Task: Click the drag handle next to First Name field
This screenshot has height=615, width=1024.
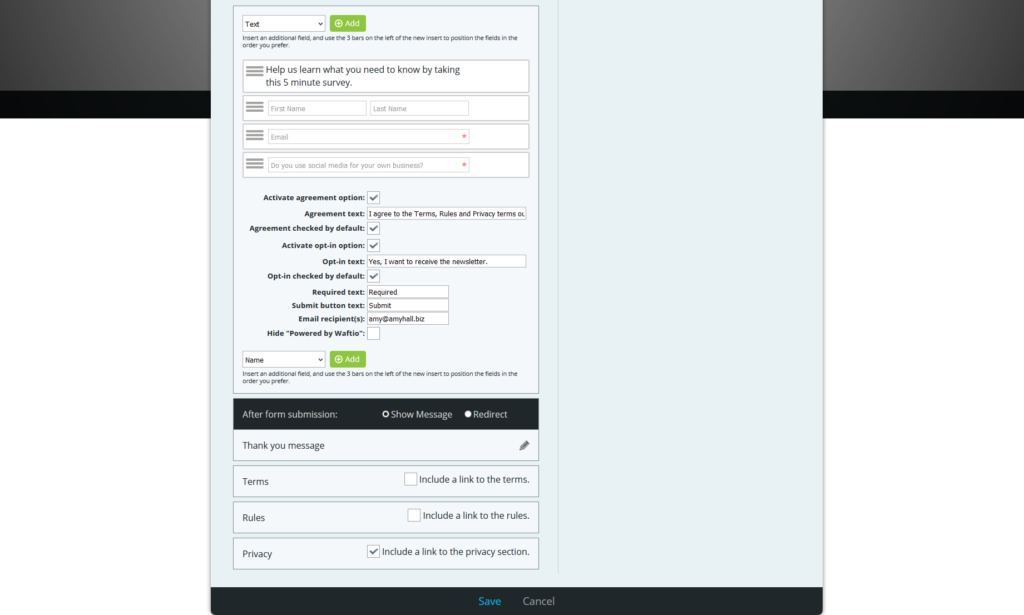Action: click(x=255, y=107)
